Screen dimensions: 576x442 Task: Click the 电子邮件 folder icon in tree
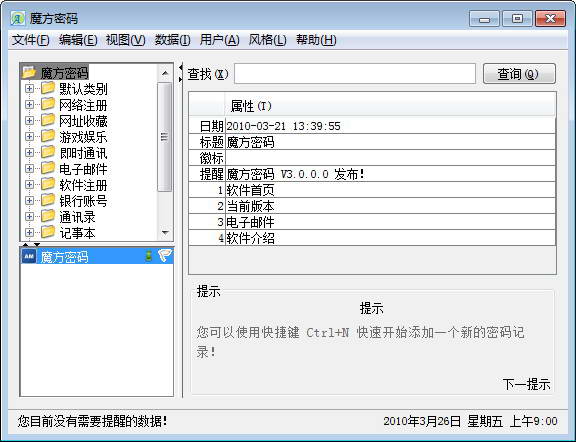[x=48, y=168]
